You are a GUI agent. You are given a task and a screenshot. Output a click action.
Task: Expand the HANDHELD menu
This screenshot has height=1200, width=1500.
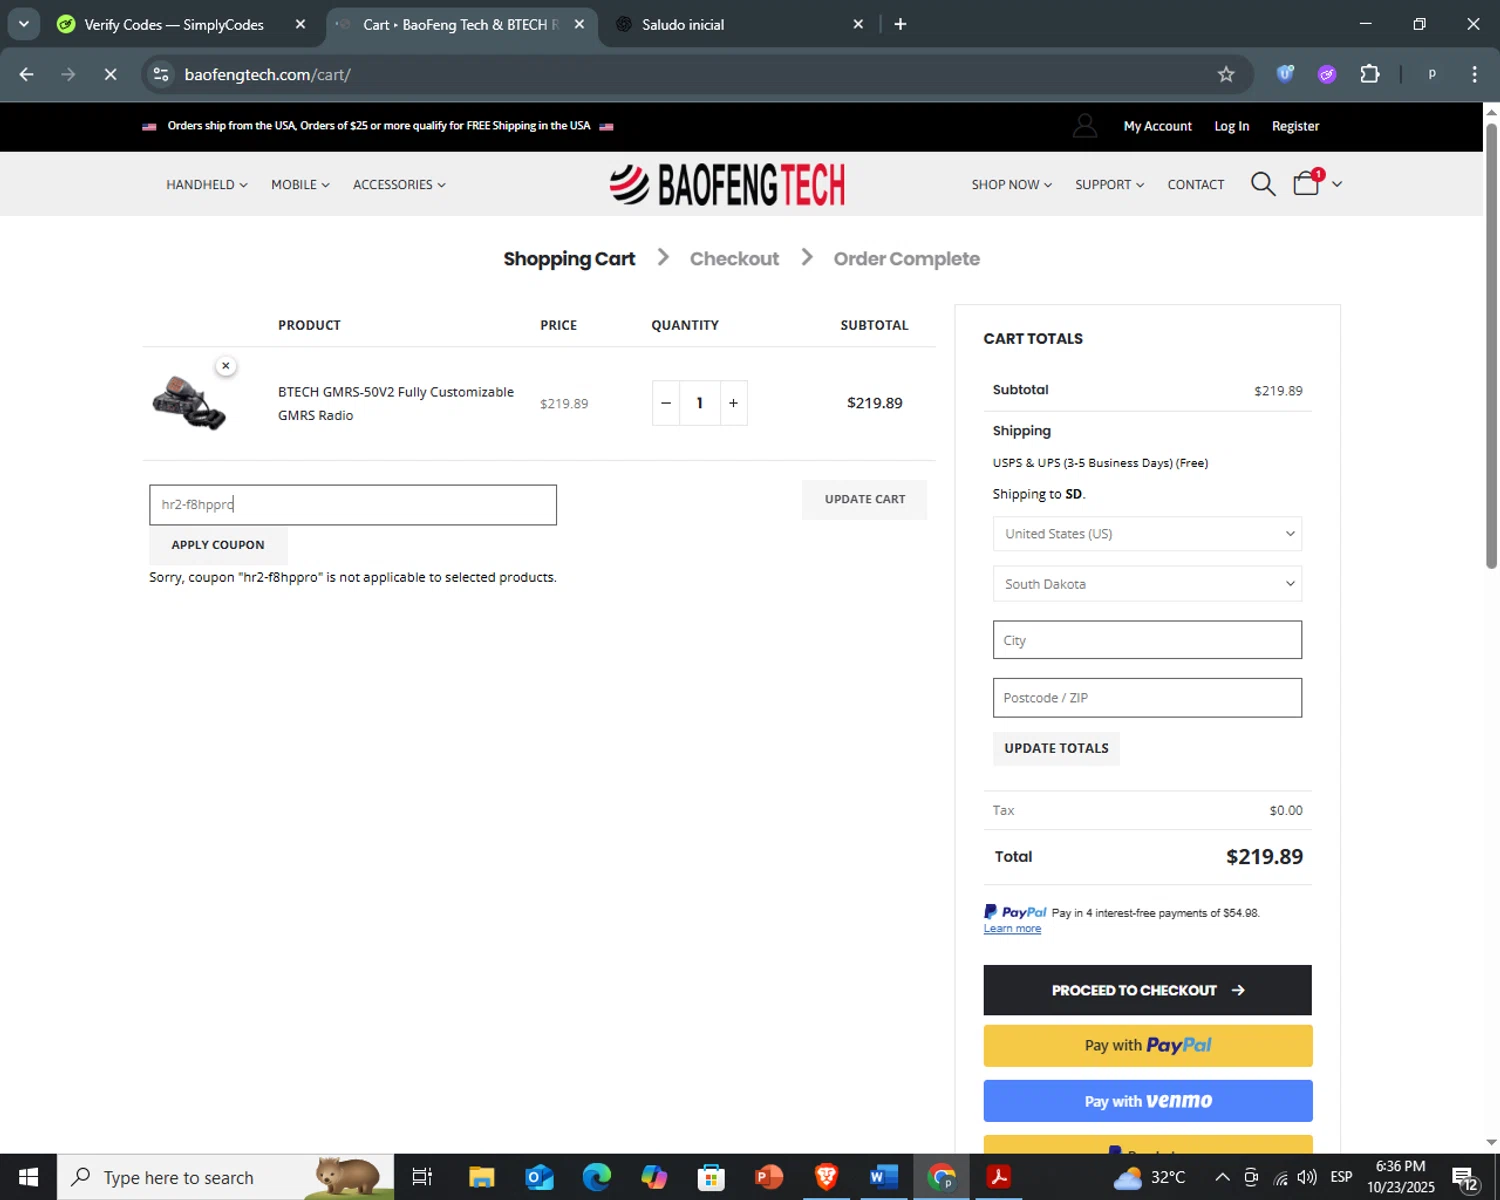pos(207,184)
